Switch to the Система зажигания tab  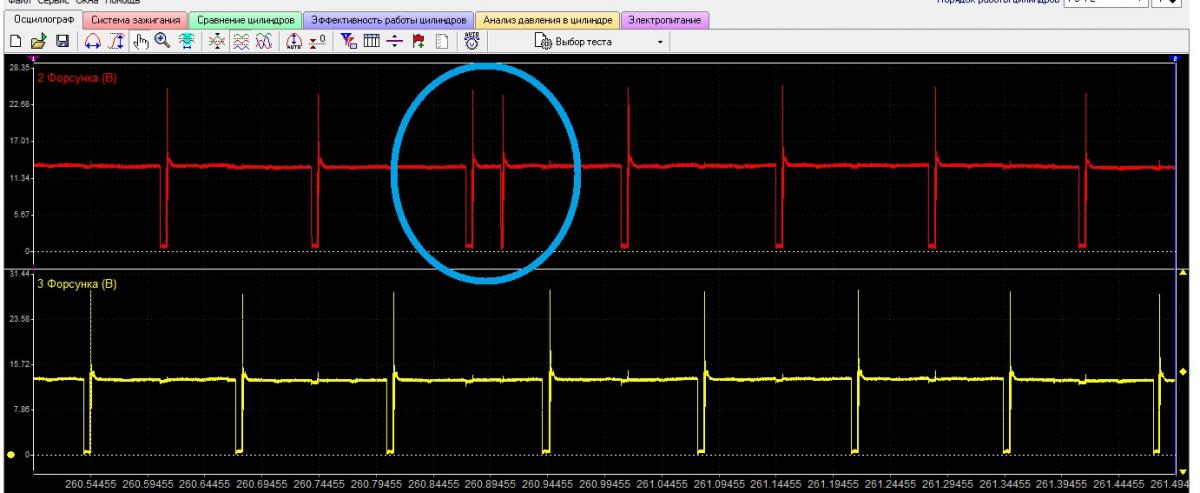tap(136, 19)
